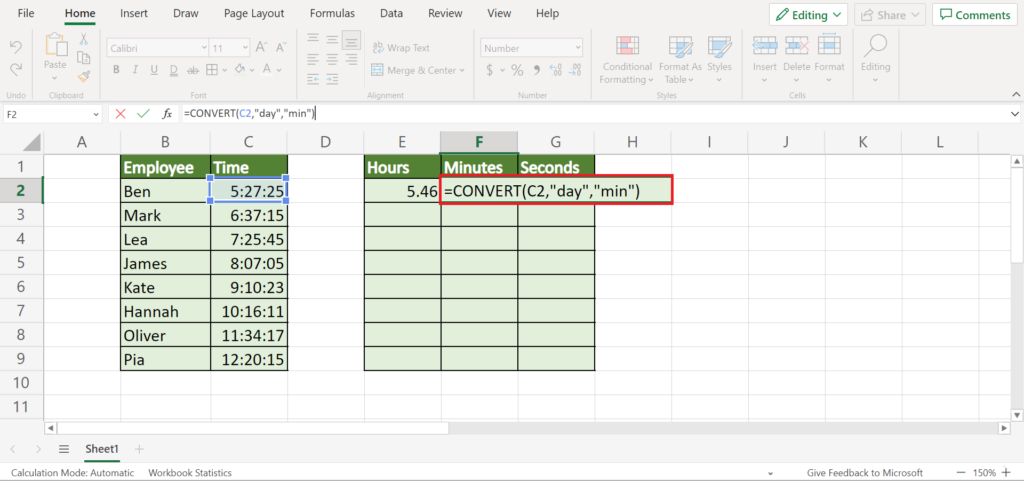Viewport: 1024px width, 481px height.
Task: Switch to the Formulas tab
Action: point(332,13)
